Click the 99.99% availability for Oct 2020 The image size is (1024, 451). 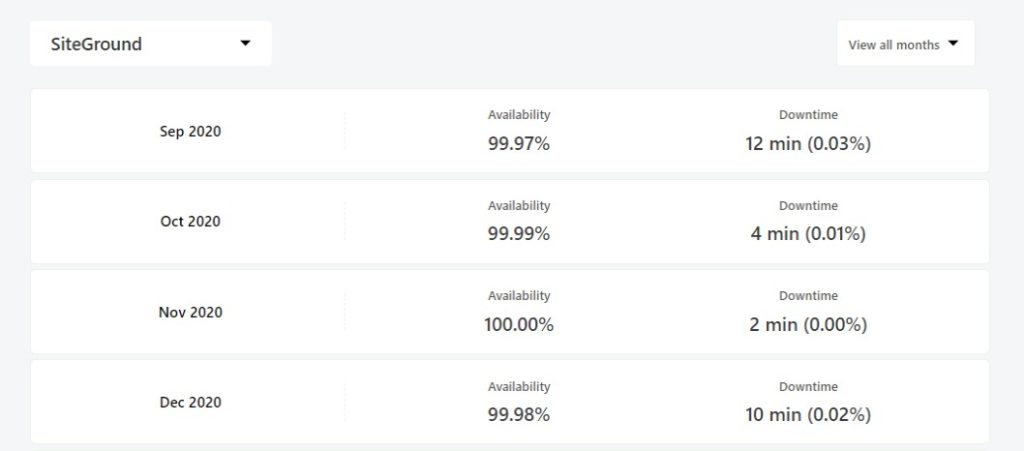[519, 234]
